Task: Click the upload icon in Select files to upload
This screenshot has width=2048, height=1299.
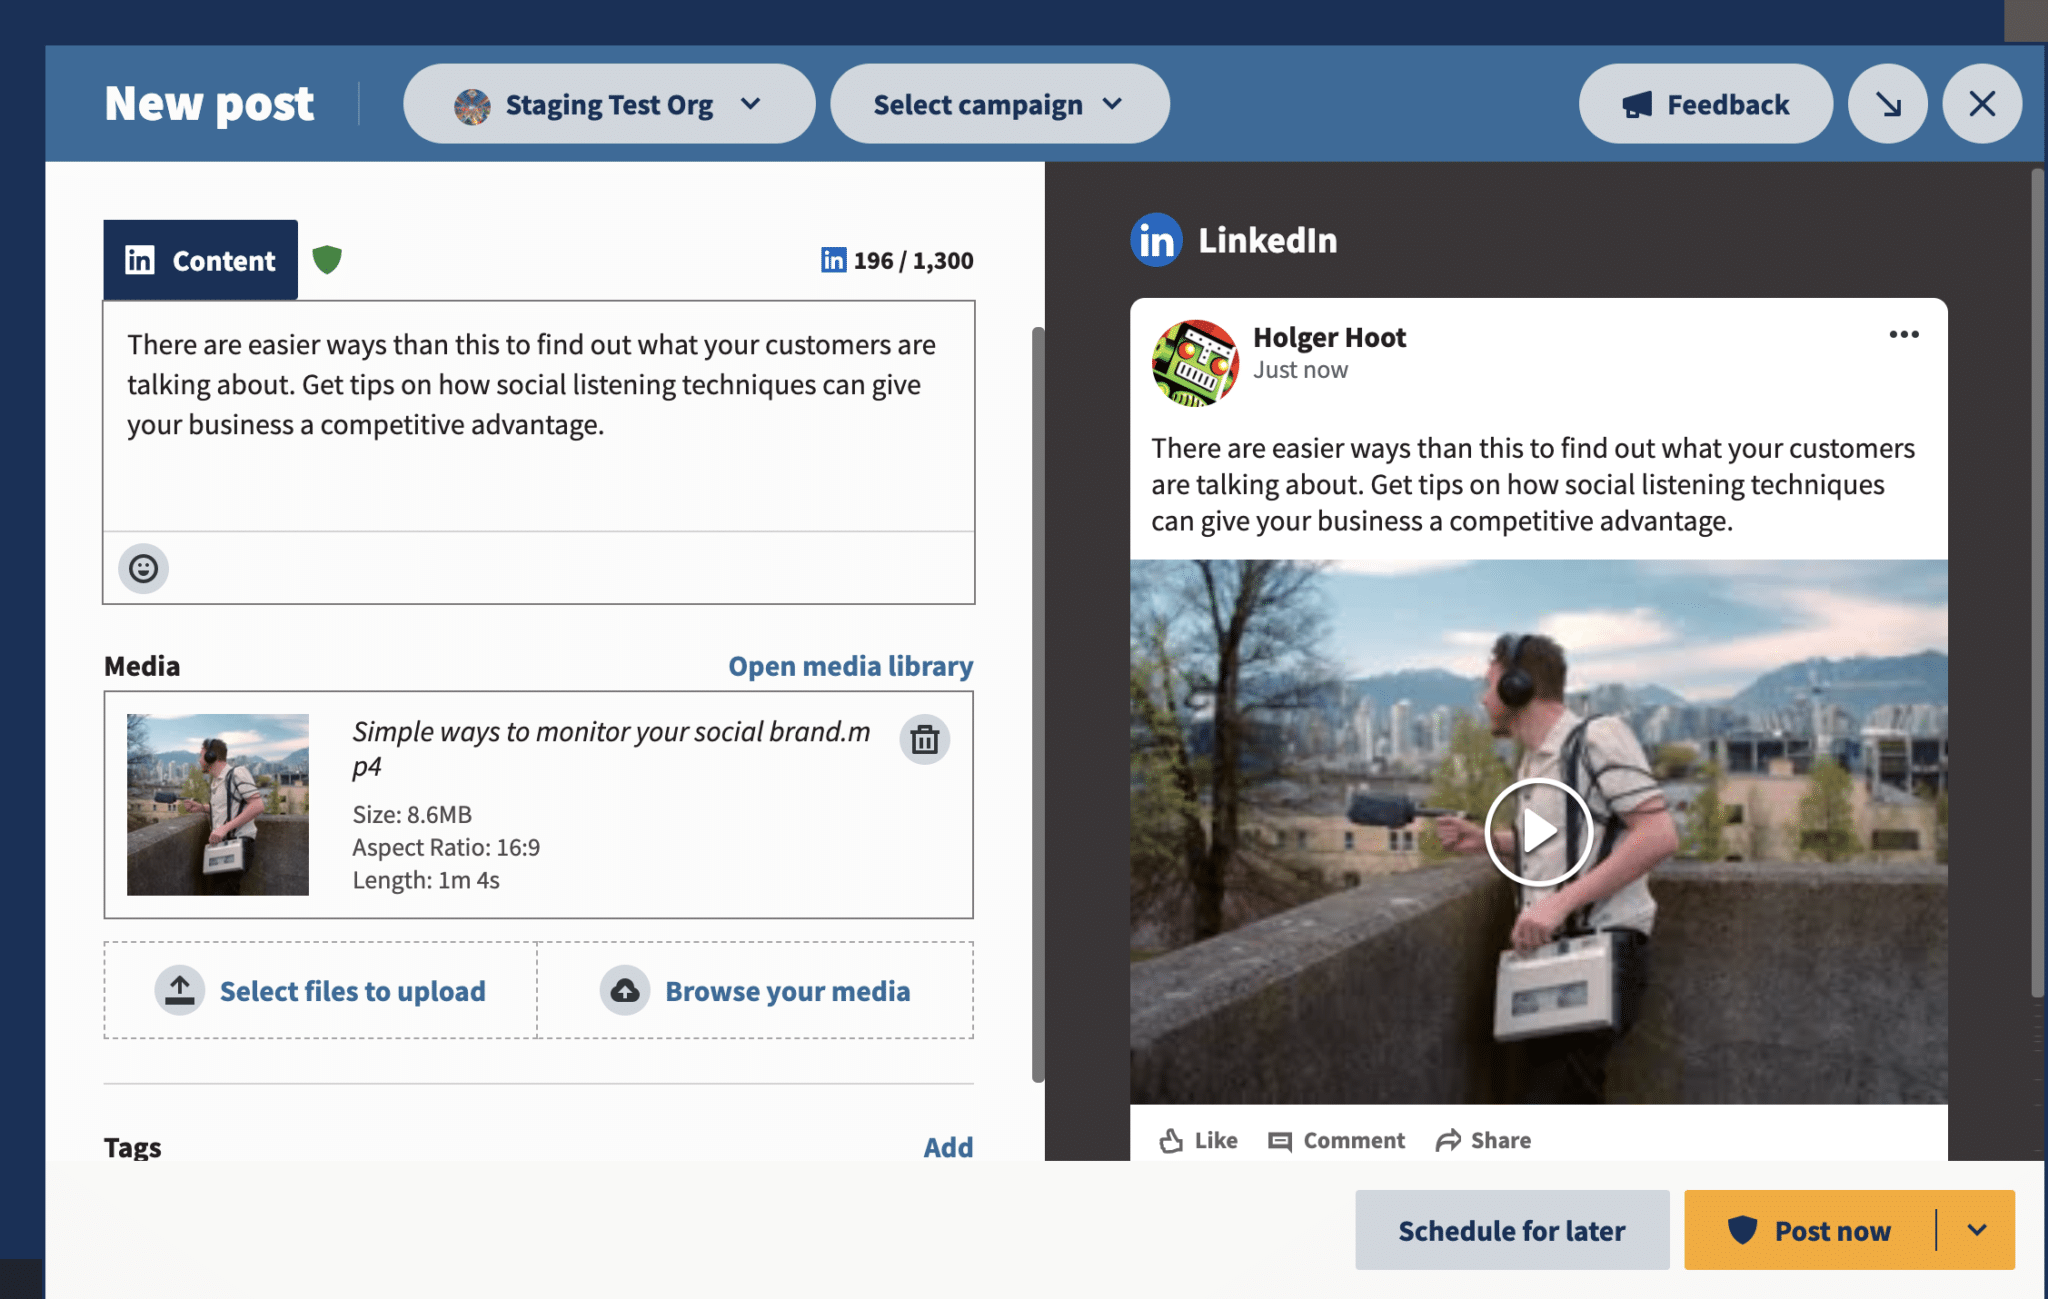Action: click(x=180, y=990)
